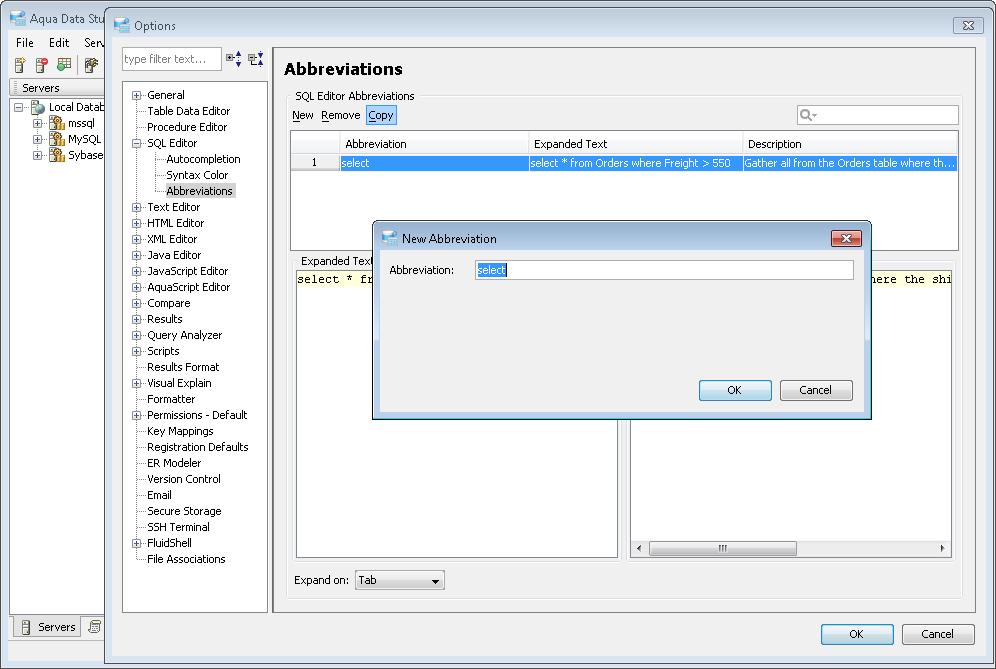
Task: Expand the mssql server node
Action: pos(37,123)
